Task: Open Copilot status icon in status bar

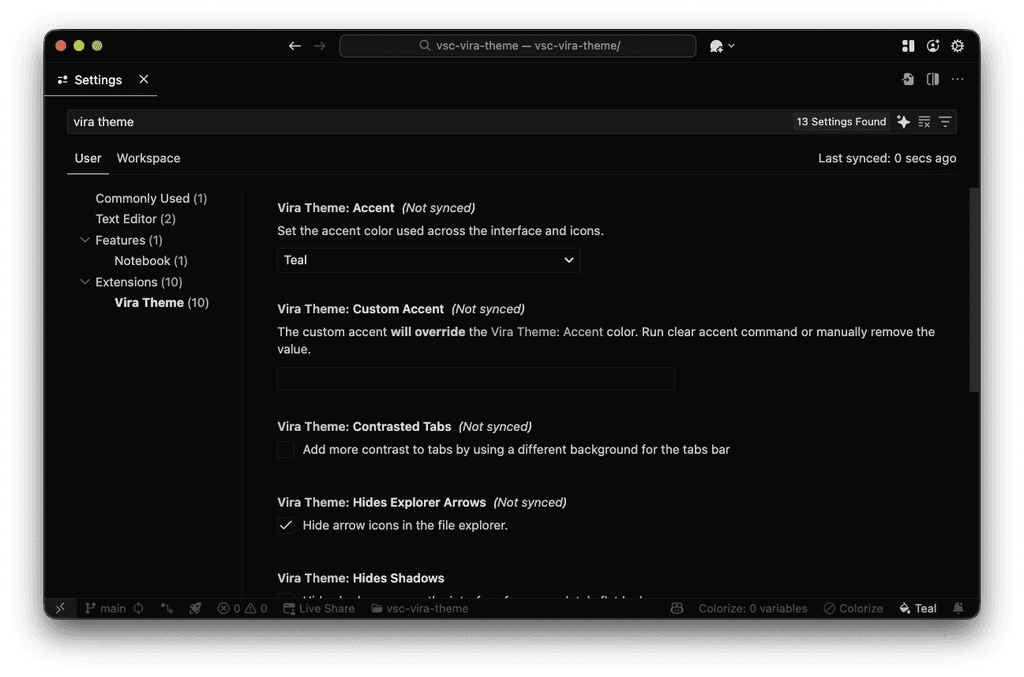Action: [677, 608]
